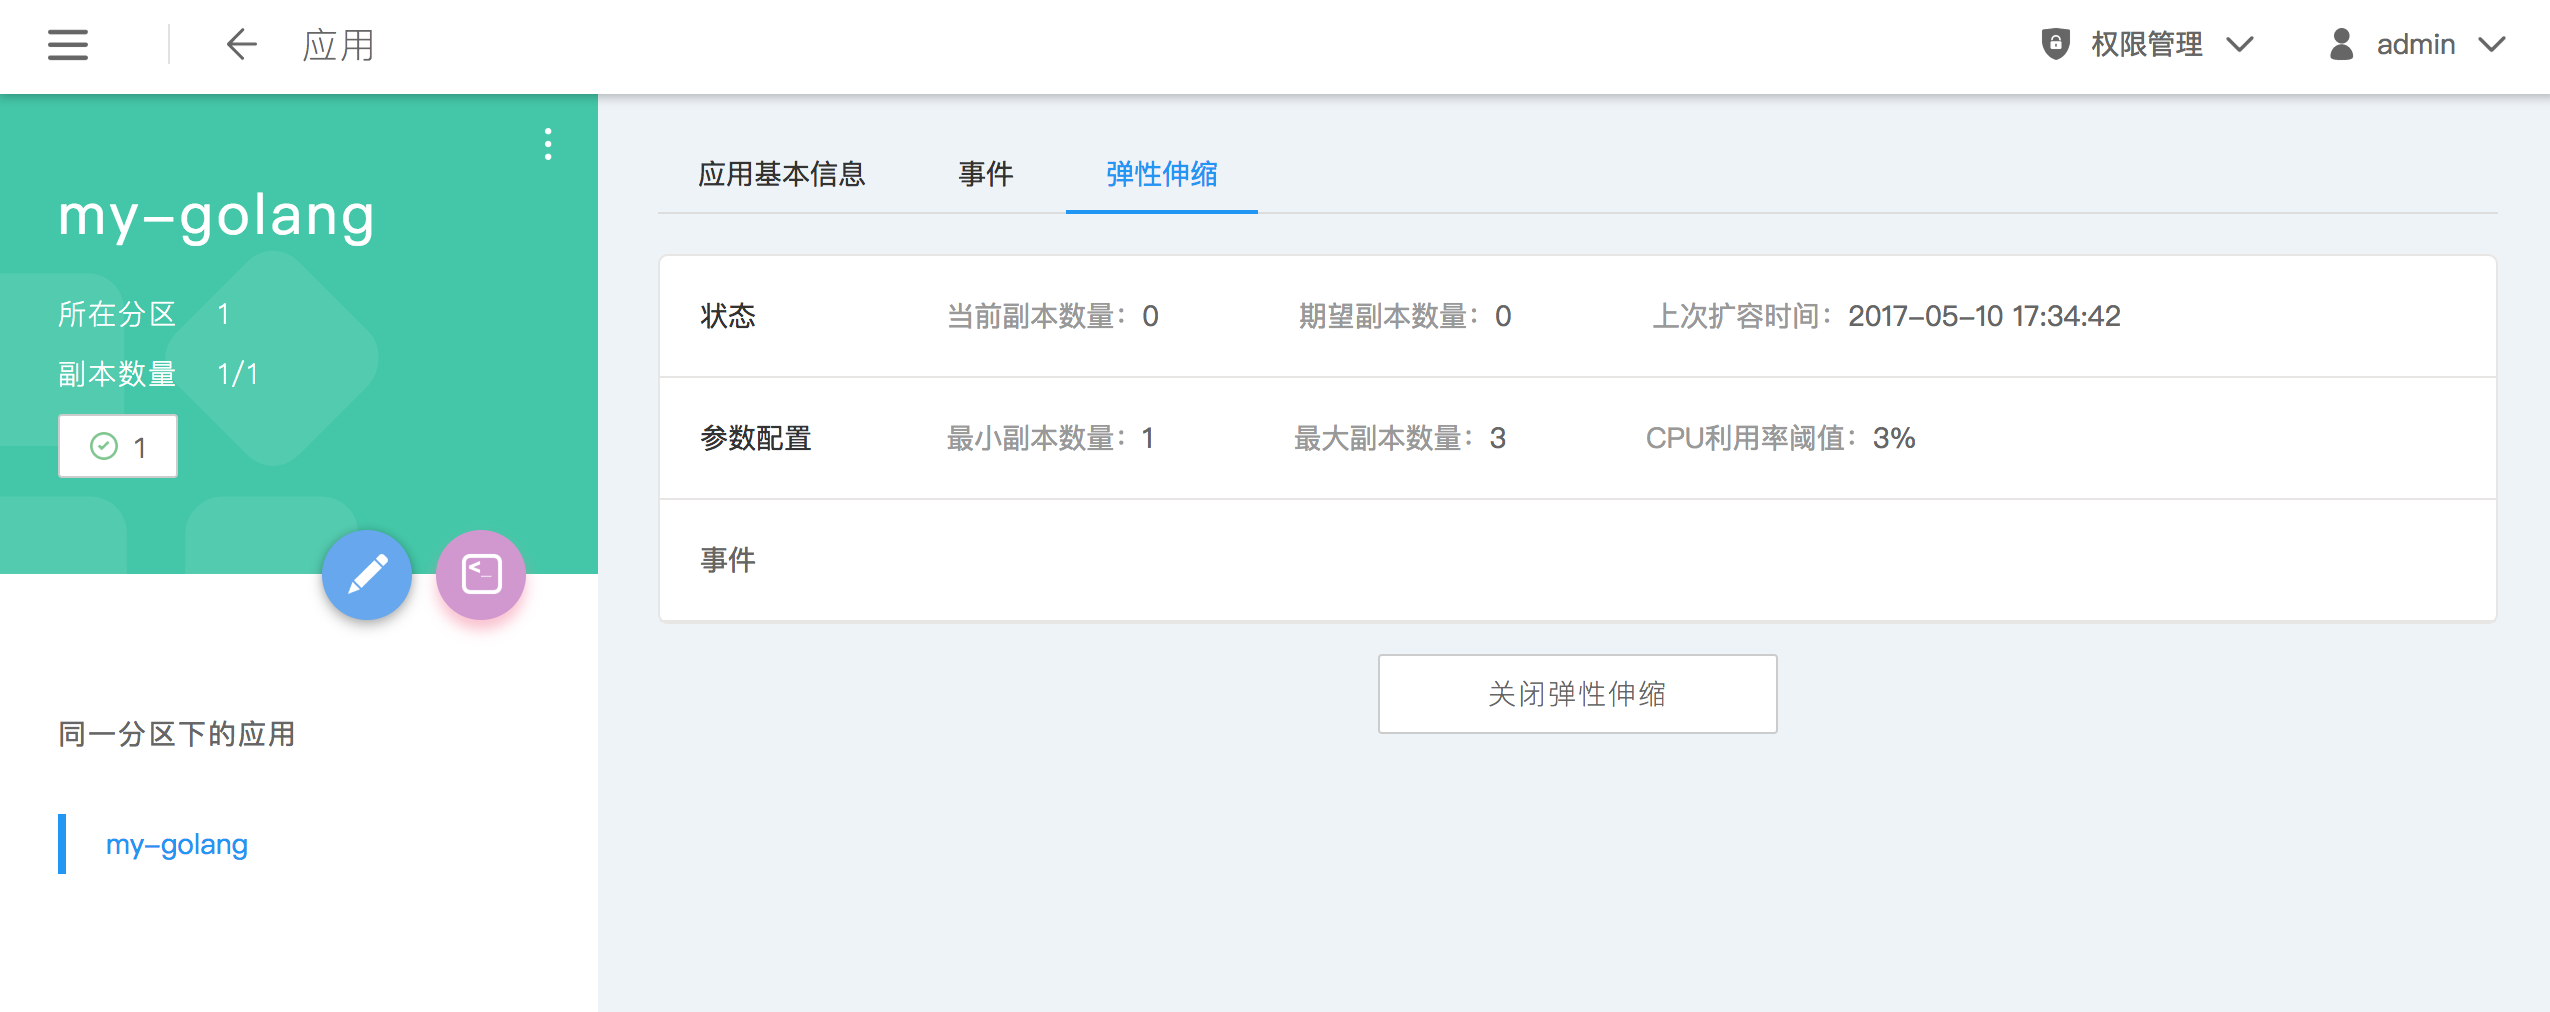The width and height of the screenshot is (2550, 1012).
Task: Click the 参数配置 row label
Action: 755,438
